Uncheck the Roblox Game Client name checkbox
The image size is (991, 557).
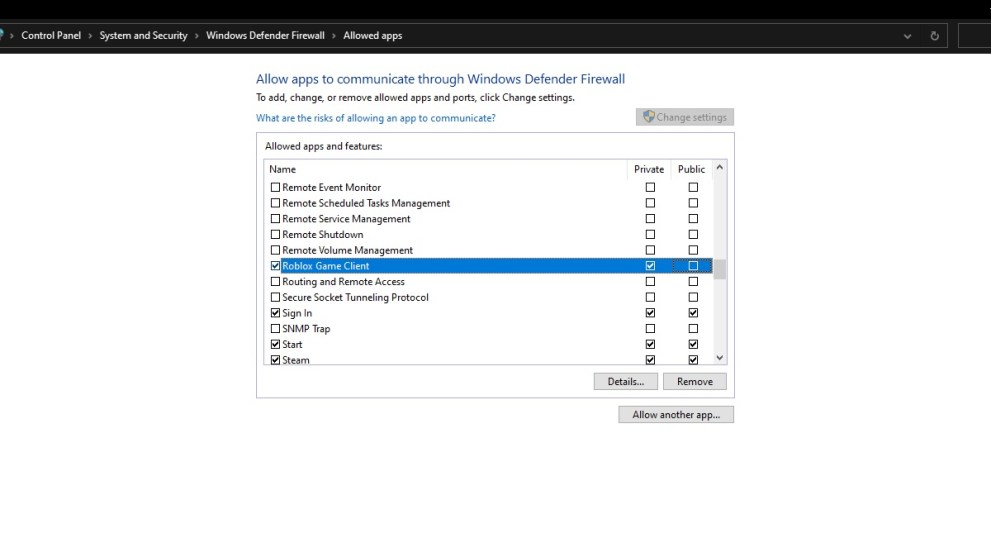[x=275, y=266]
